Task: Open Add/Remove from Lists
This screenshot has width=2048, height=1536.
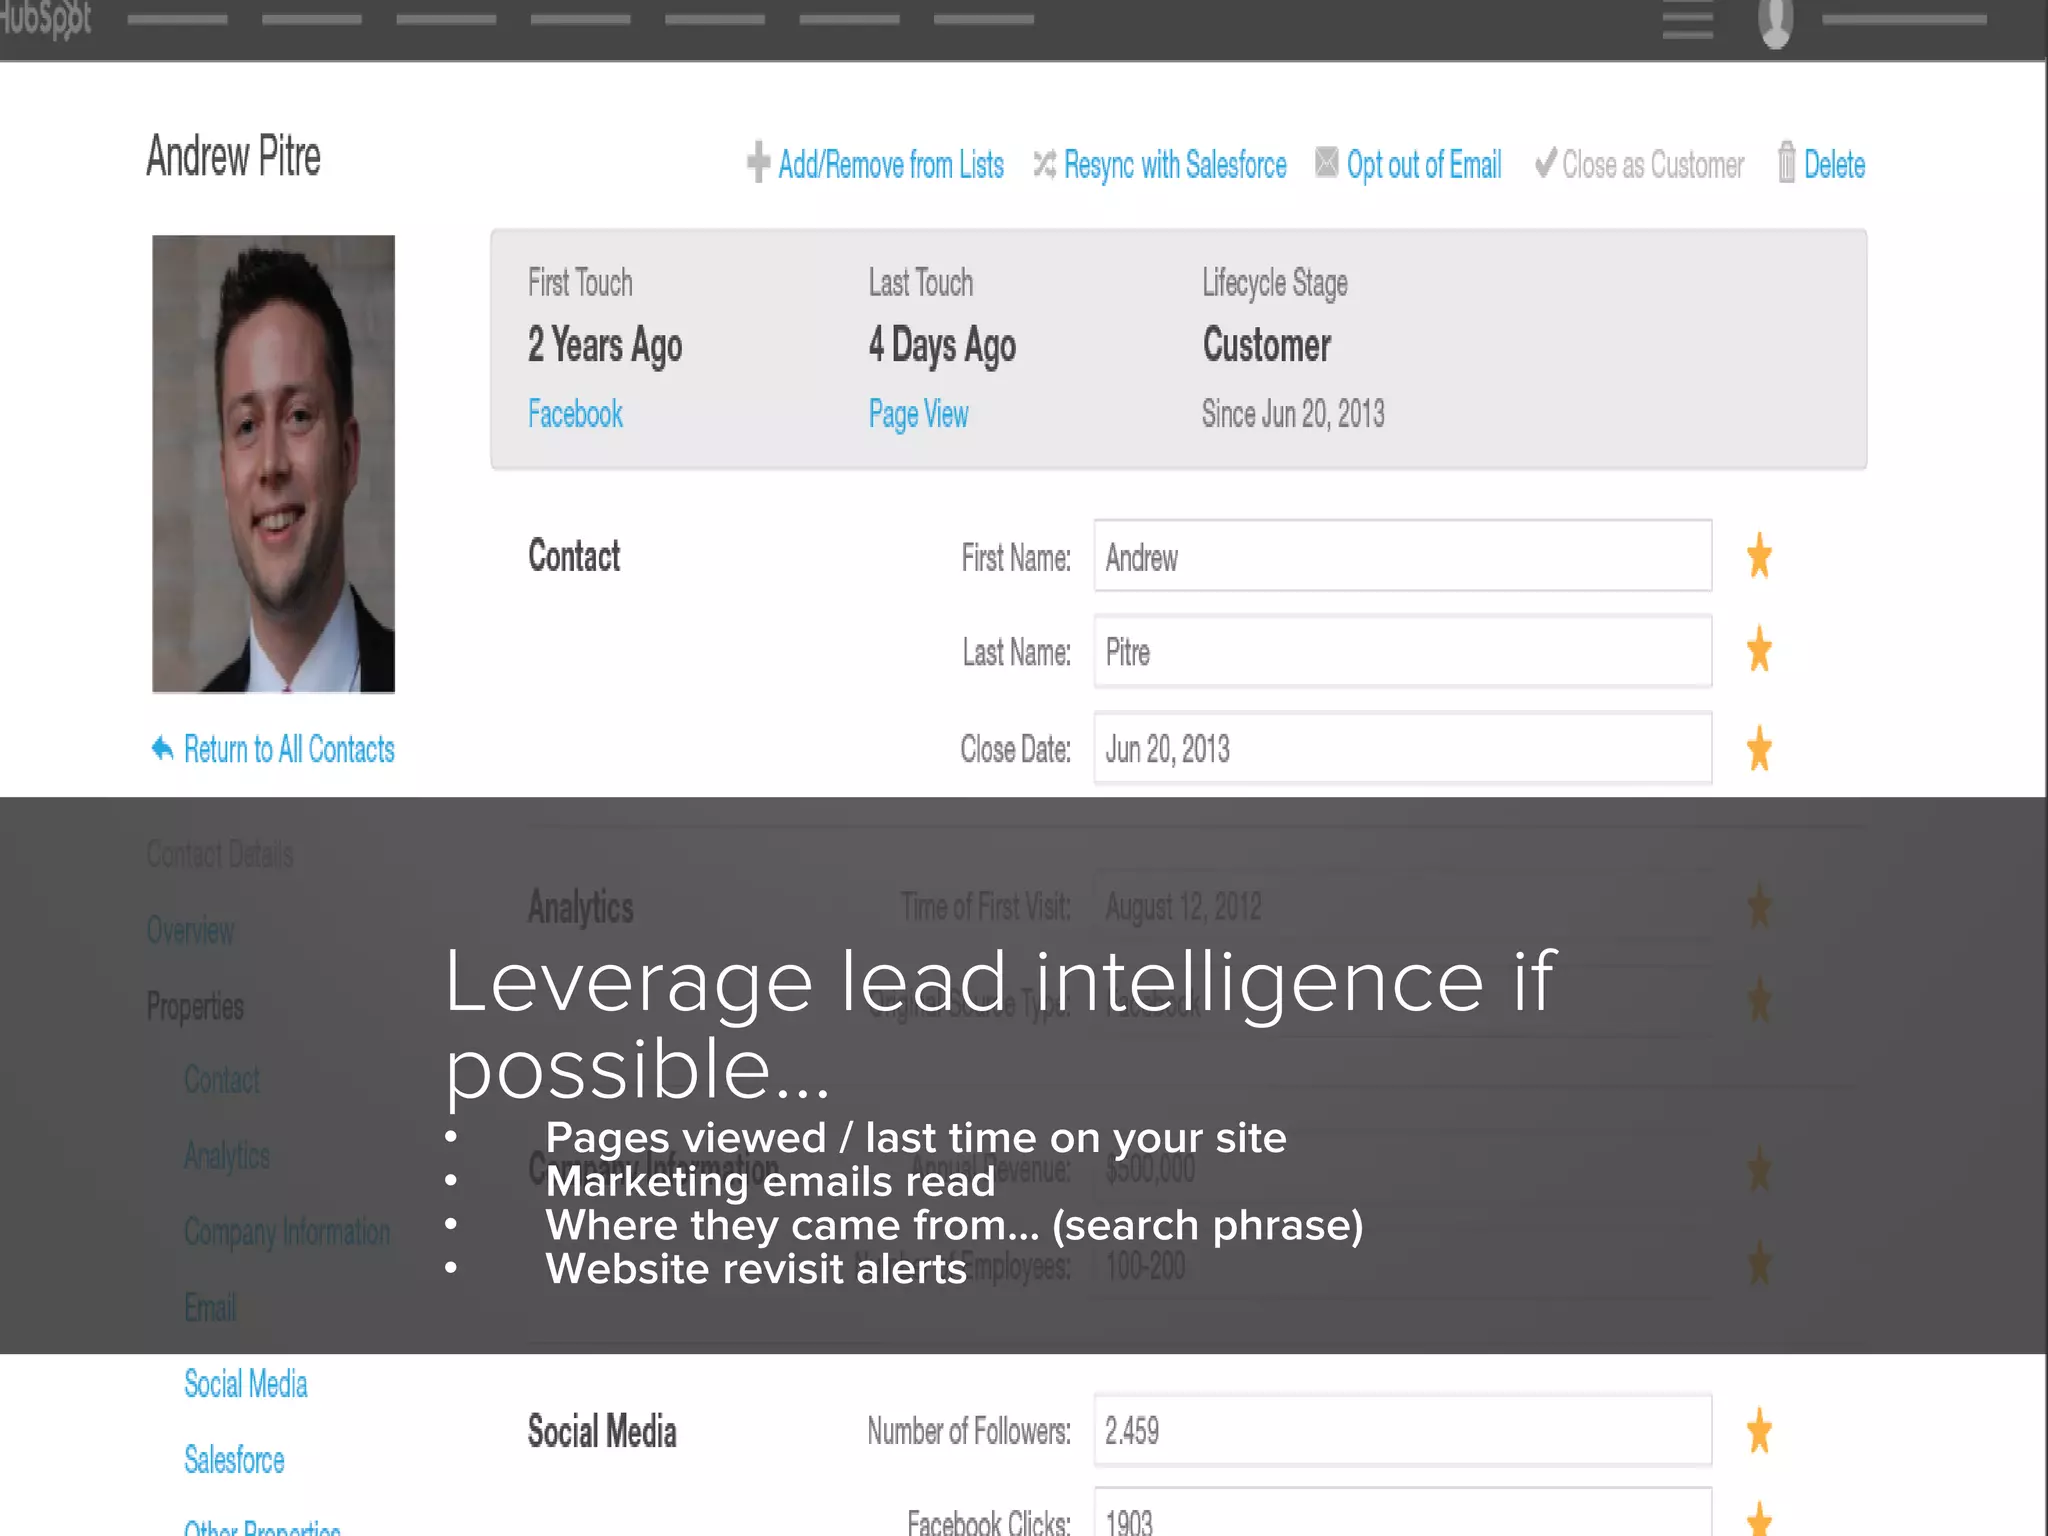Action: (891, 164)
